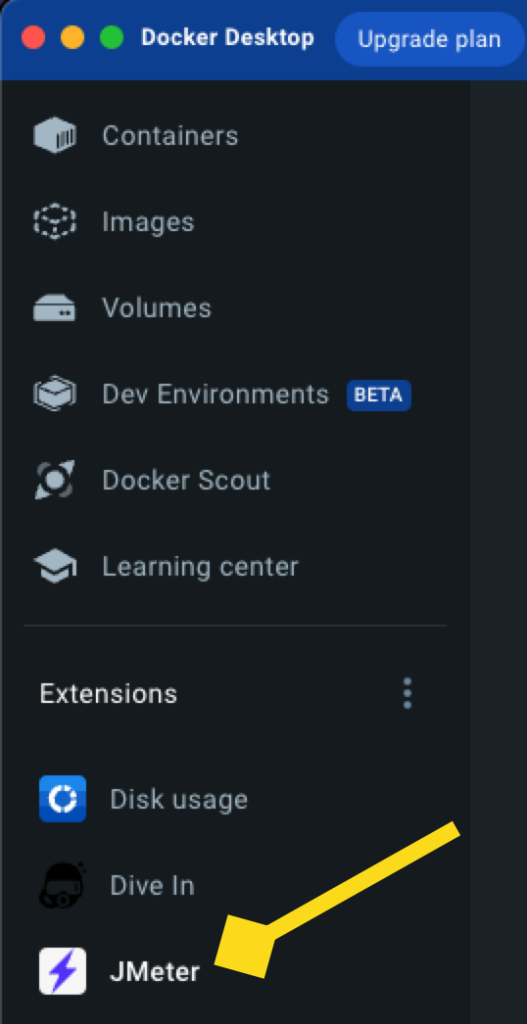Click the BETA badge next to Dev Environments
The image size is (527, 1024).
click(x=379, y=394)
